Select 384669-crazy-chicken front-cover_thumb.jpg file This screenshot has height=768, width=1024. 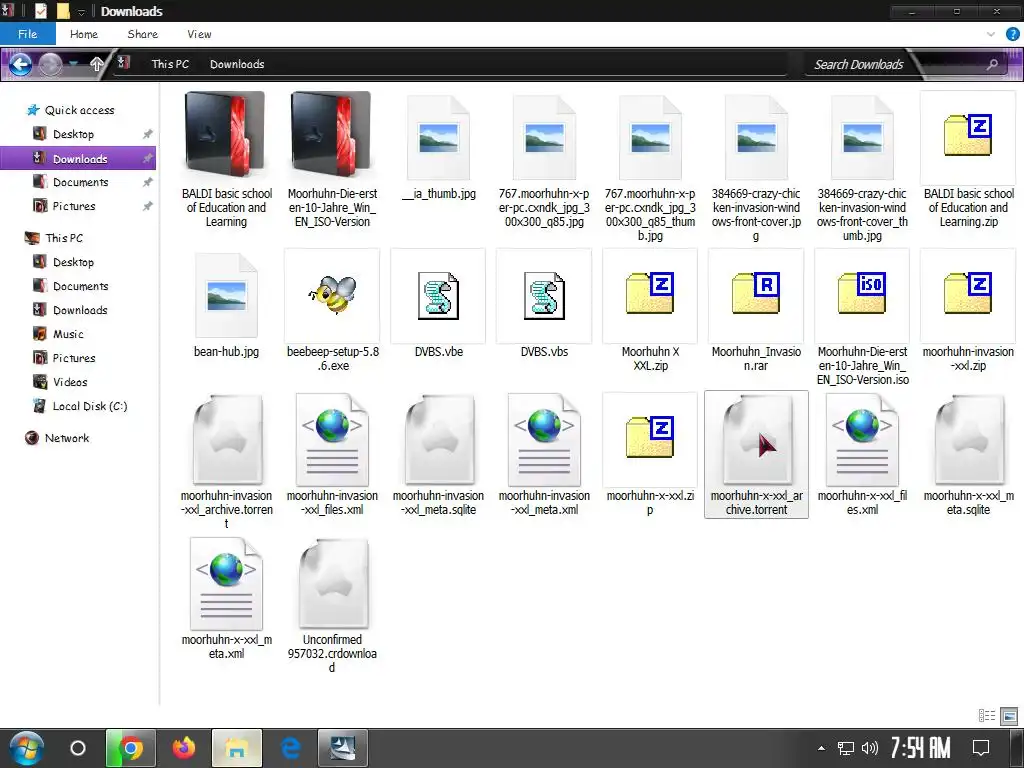point(862,167)
